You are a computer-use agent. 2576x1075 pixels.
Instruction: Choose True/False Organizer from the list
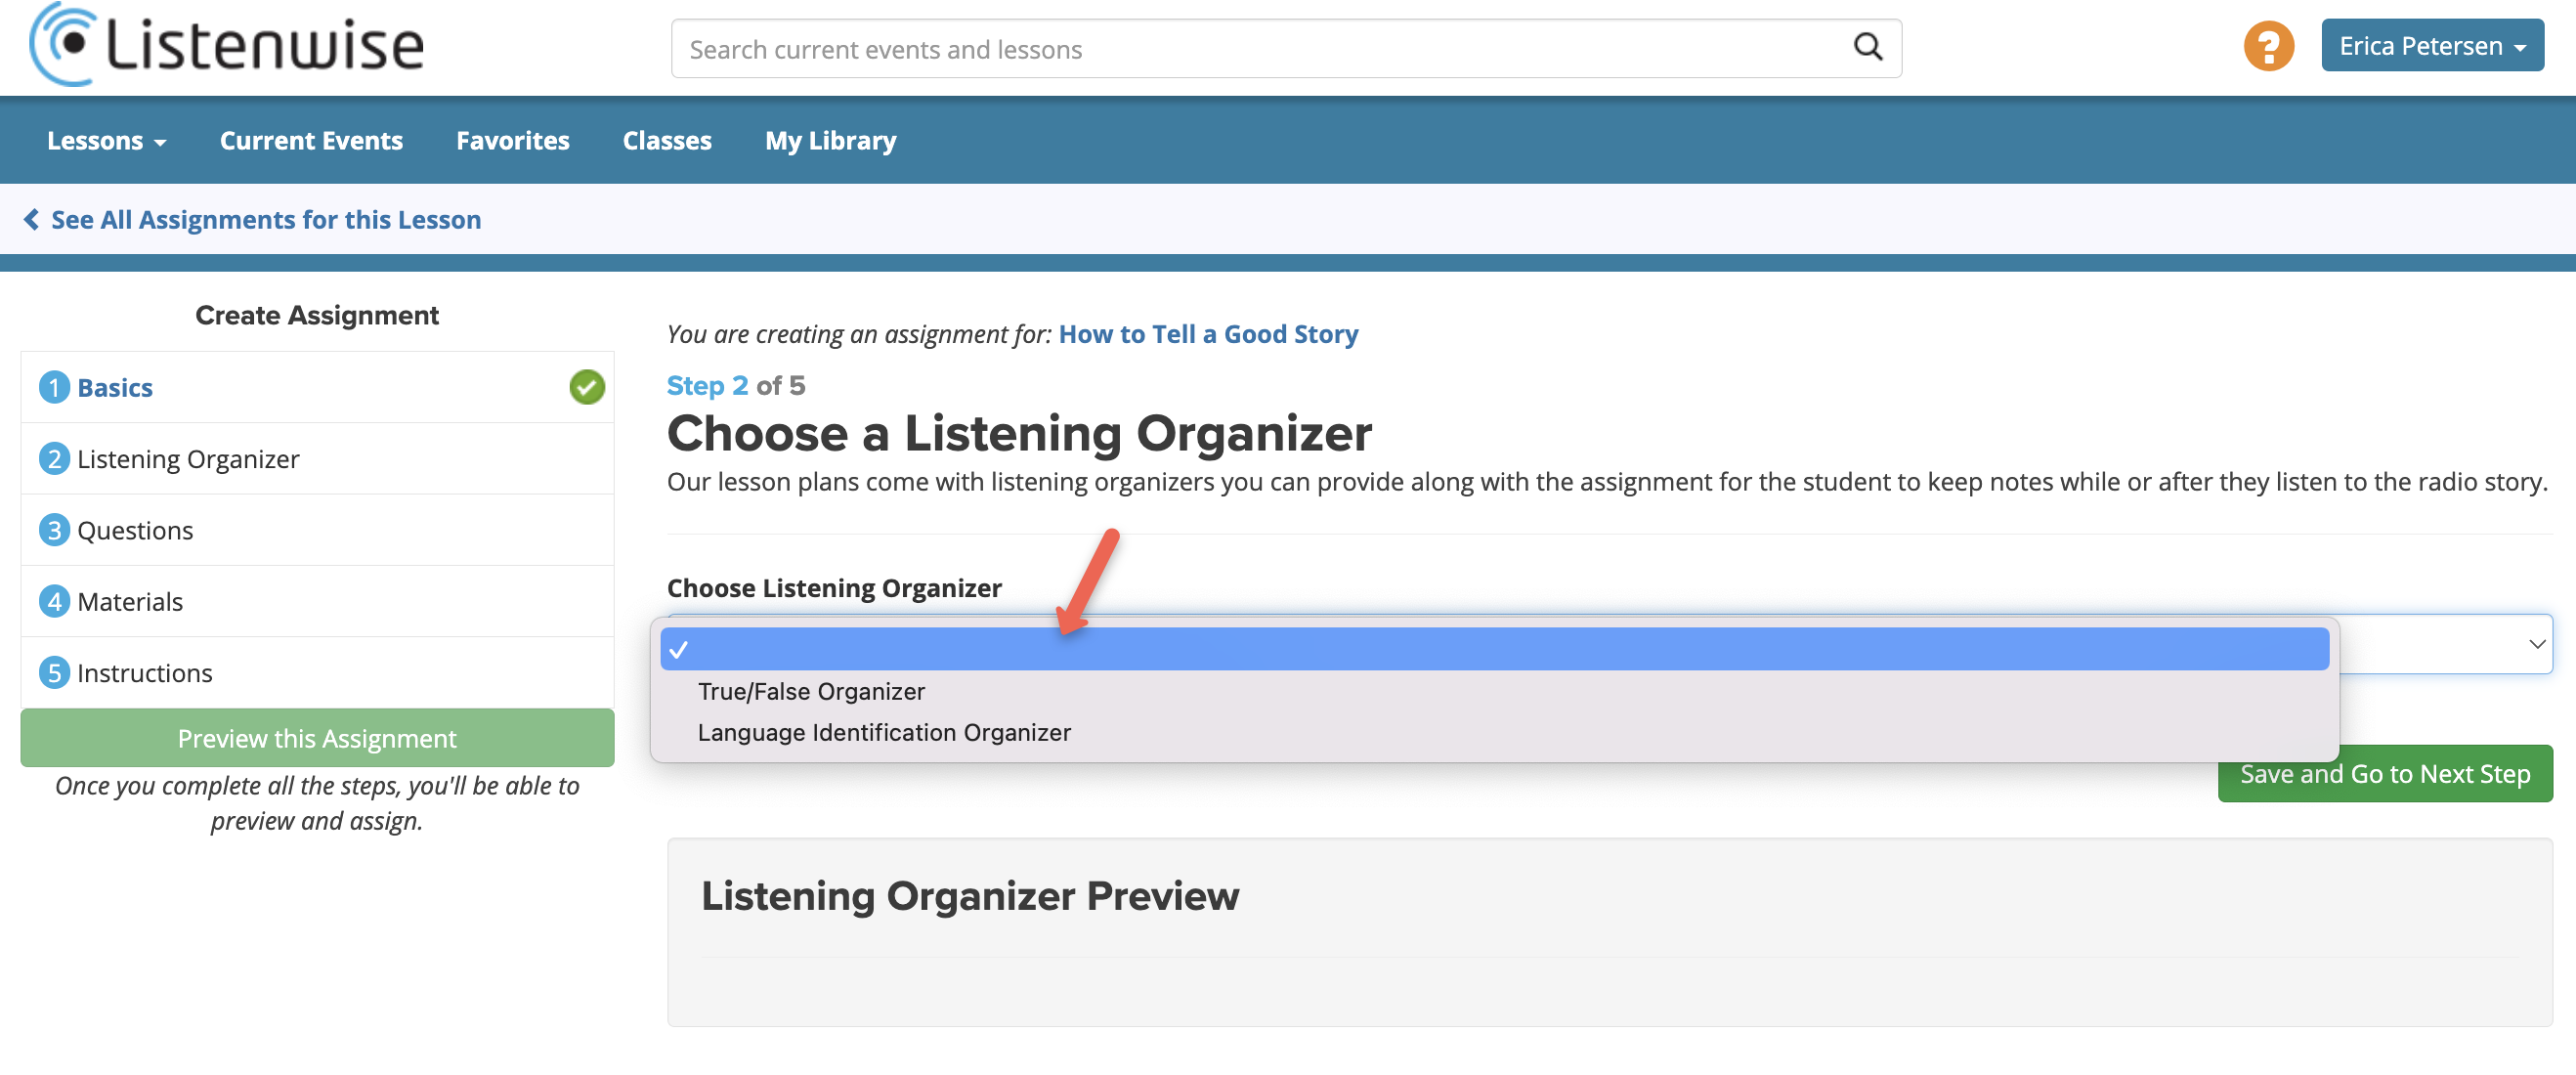pos(811,692)
